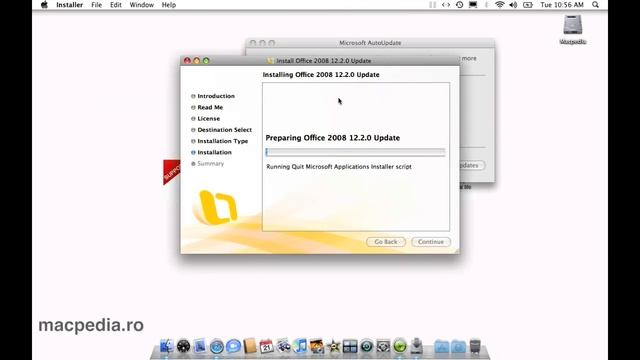
Task: Launch iMovie star icon in Dock
Action: (333, 347)
